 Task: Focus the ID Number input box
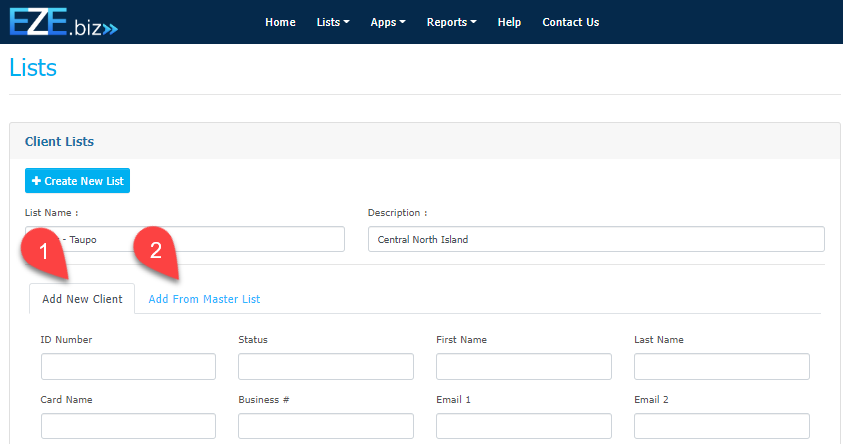128,367
